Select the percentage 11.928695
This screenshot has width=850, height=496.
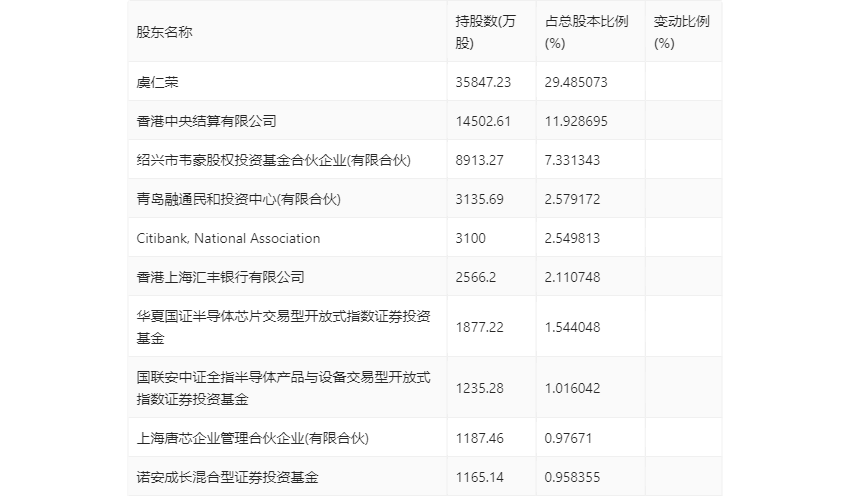[576, 121]
